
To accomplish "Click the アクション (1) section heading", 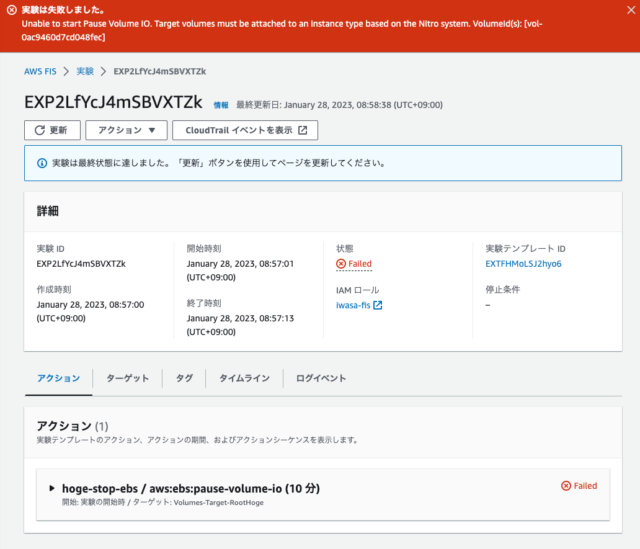I will [x=72, y=426].
